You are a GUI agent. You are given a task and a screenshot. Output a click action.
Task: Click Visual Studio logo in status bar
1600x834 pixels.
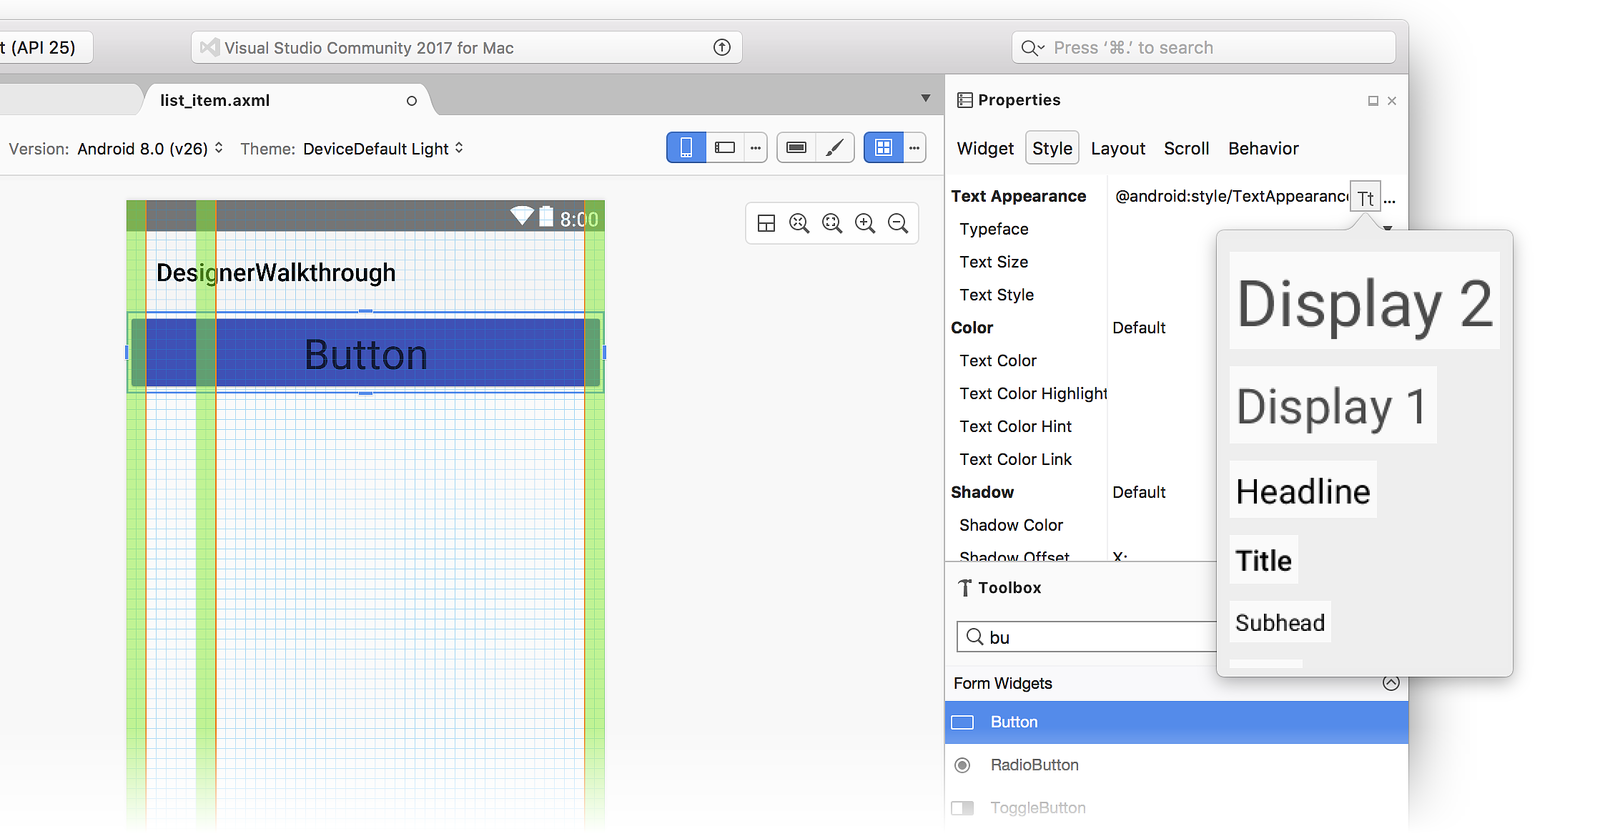click(210, 47)
